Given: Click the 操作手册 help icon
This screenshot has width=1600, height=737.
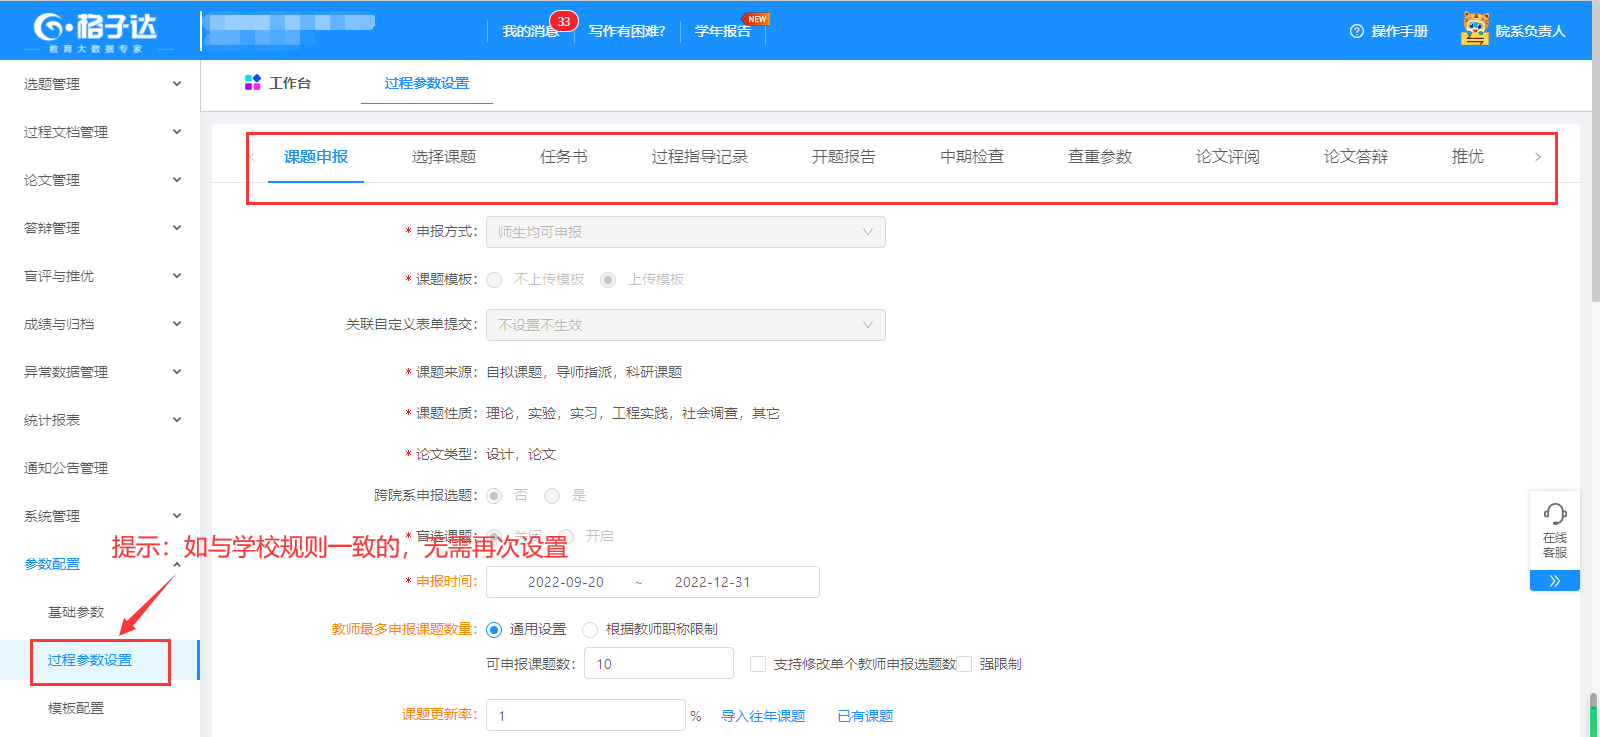Looking at the screenshot, I should pyautogui.click(x=1356, y=31).
